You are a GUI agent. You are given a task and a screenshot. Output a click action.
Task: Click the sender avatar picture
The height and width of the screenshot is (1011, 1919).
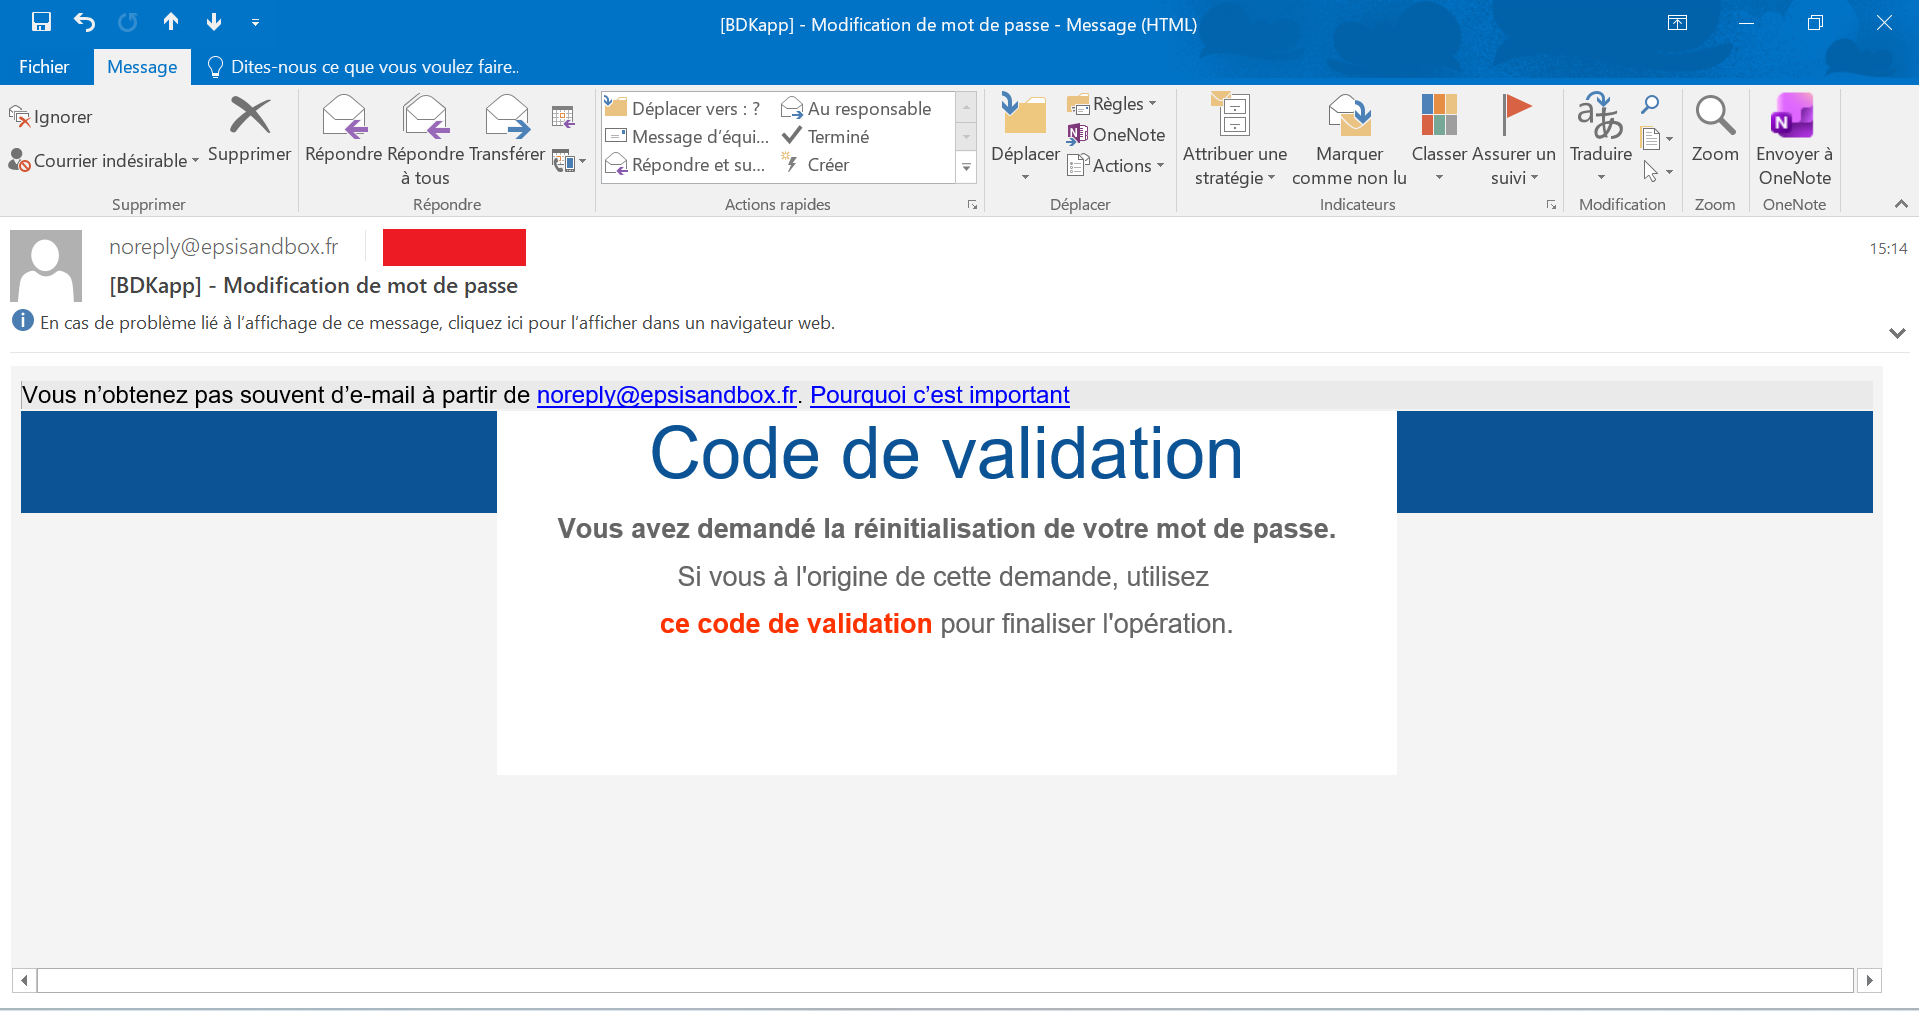46,266
